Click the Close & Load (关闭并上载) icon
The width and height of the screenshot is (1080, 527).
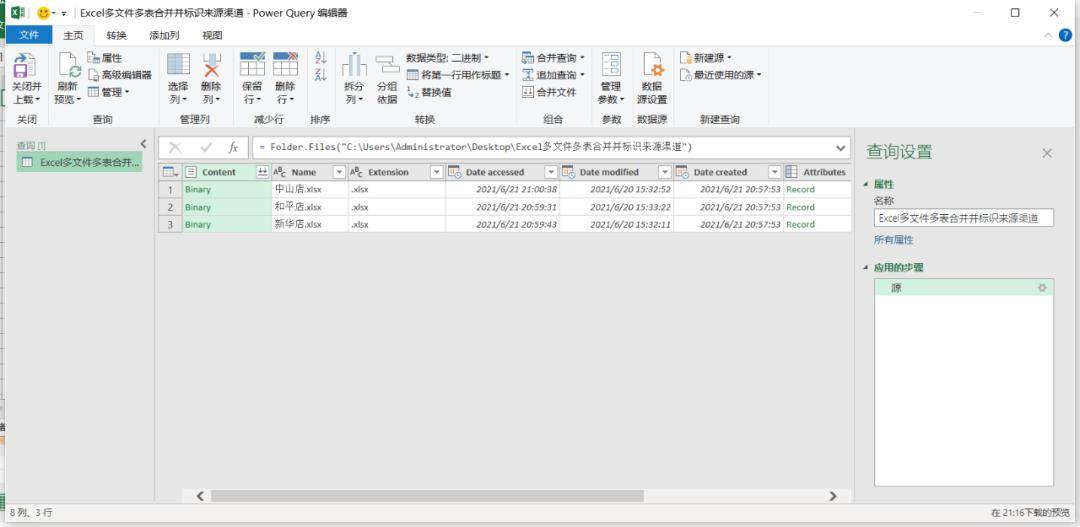25,65
